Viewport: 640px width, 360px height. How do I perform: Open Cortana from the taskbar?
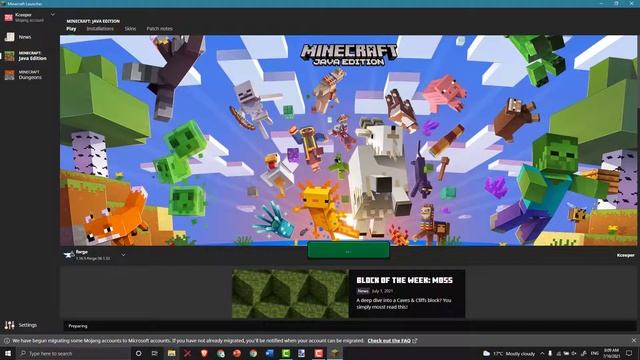[138, 353]
